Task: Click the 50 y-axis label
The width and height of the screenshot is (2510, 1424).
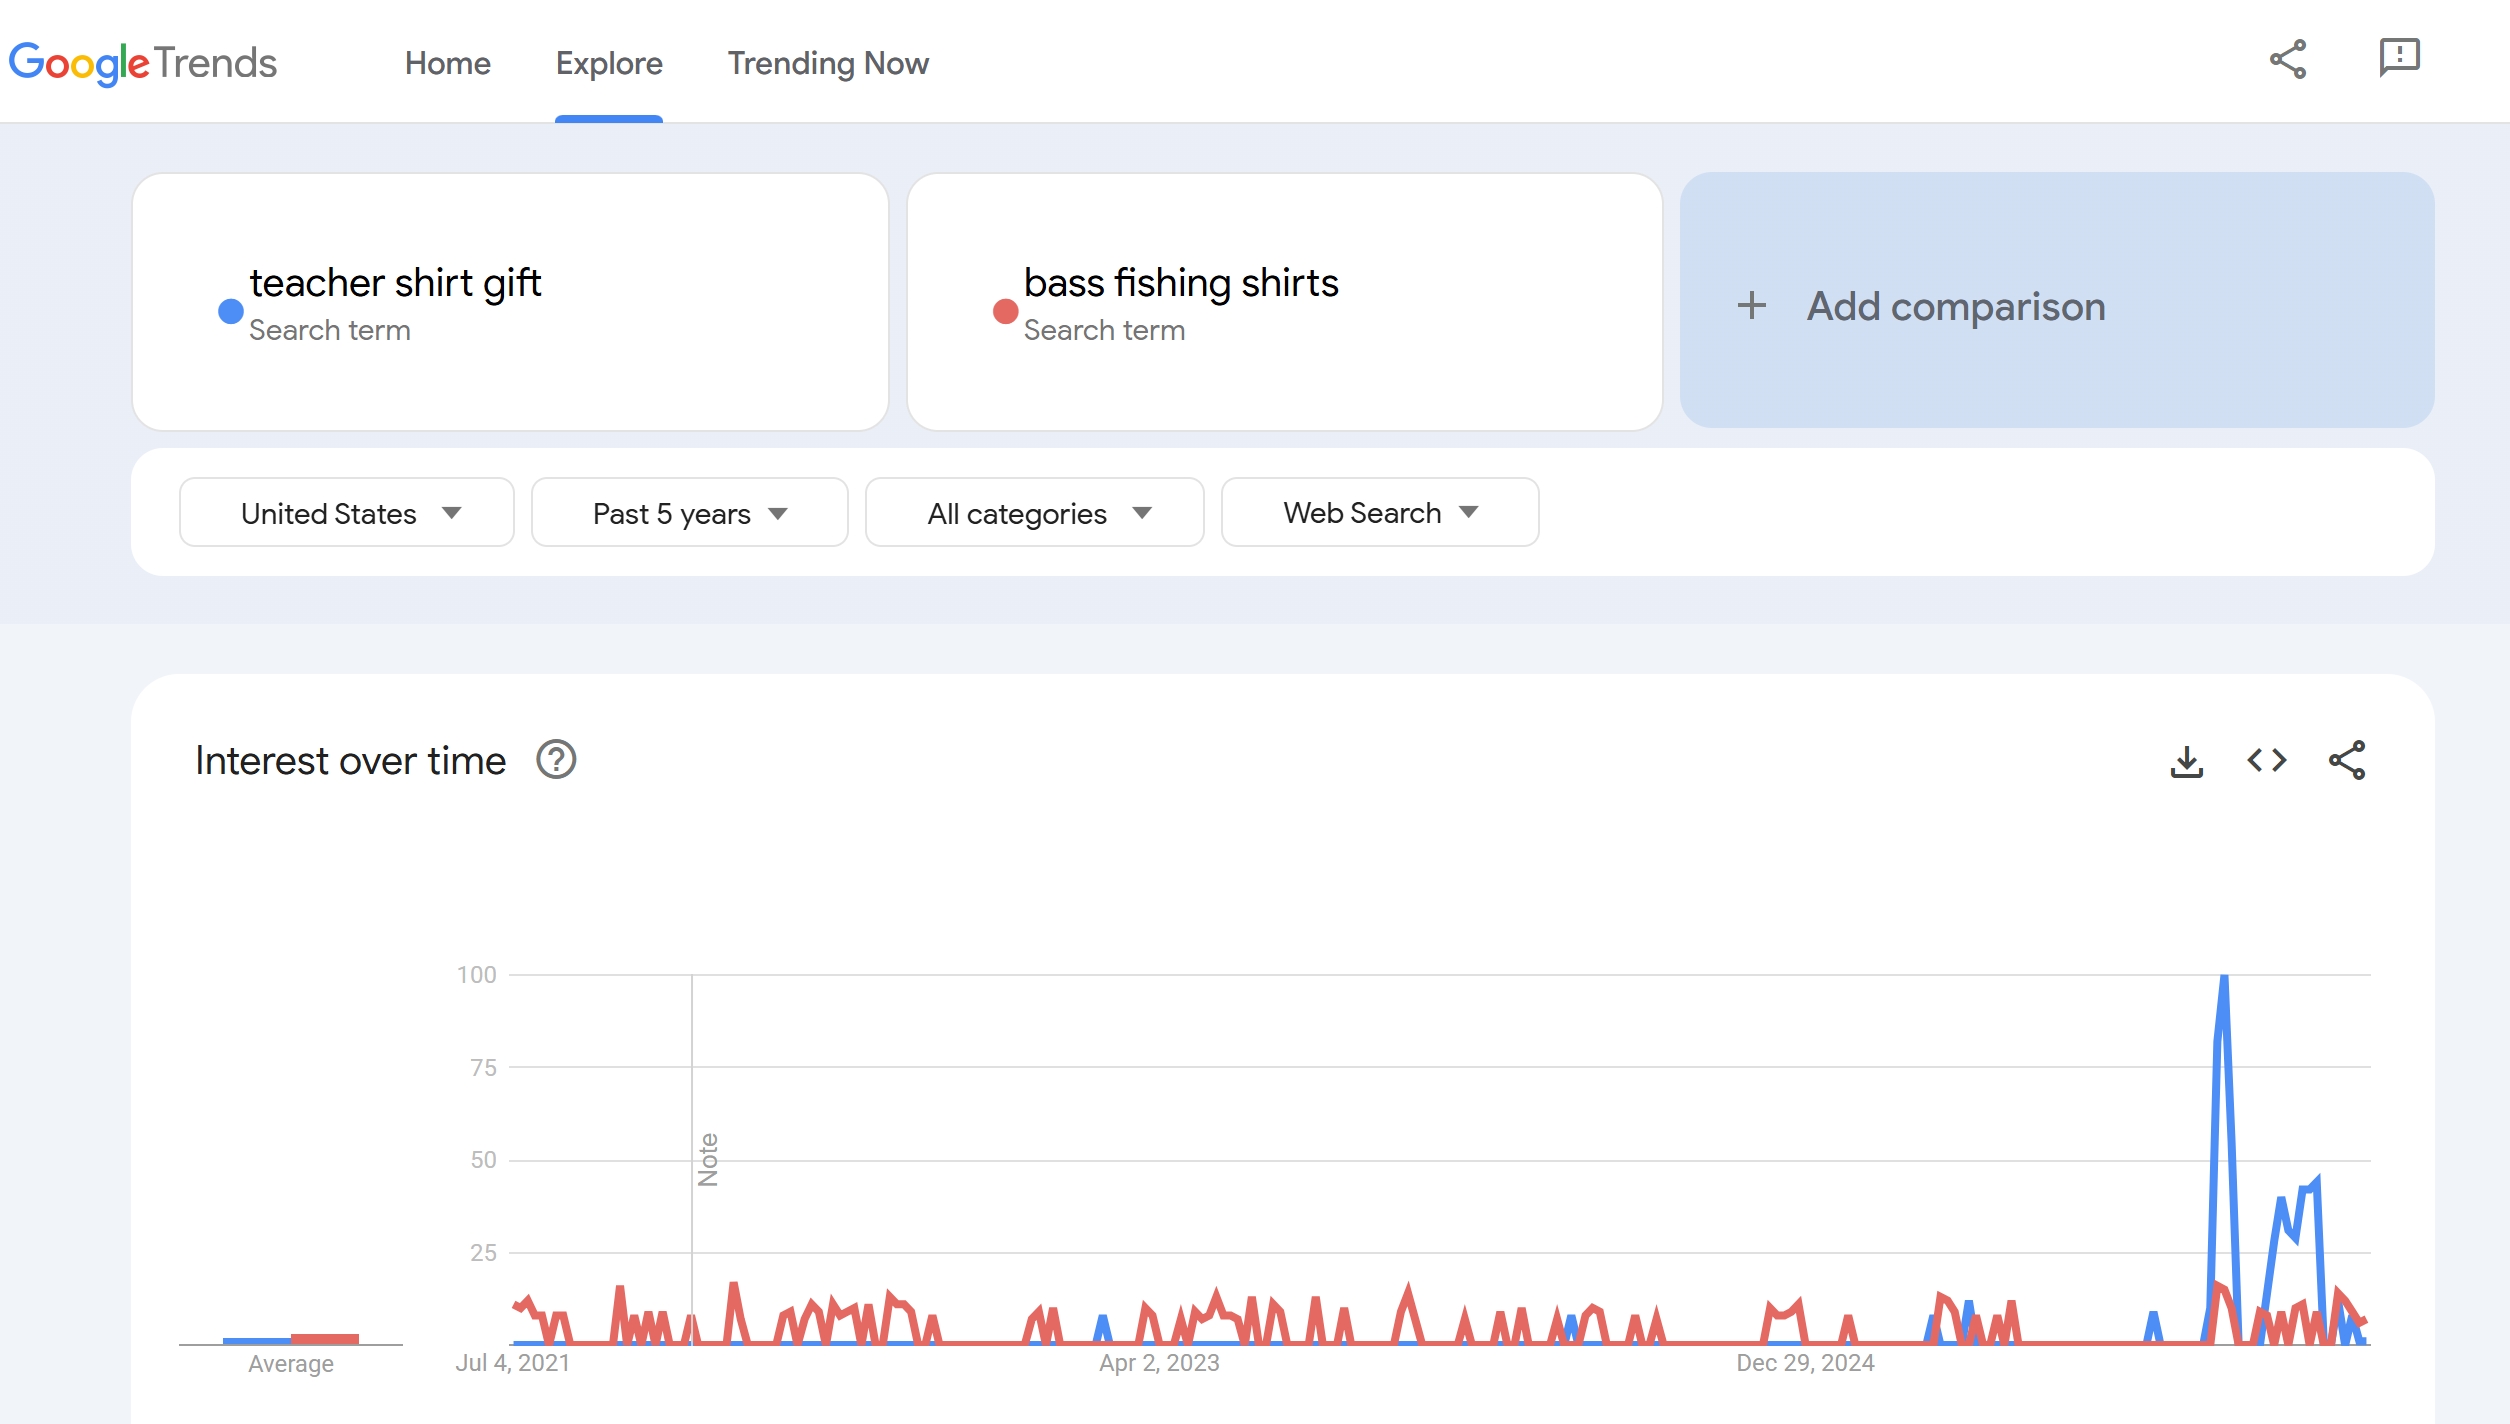Action: point(484,1160)
